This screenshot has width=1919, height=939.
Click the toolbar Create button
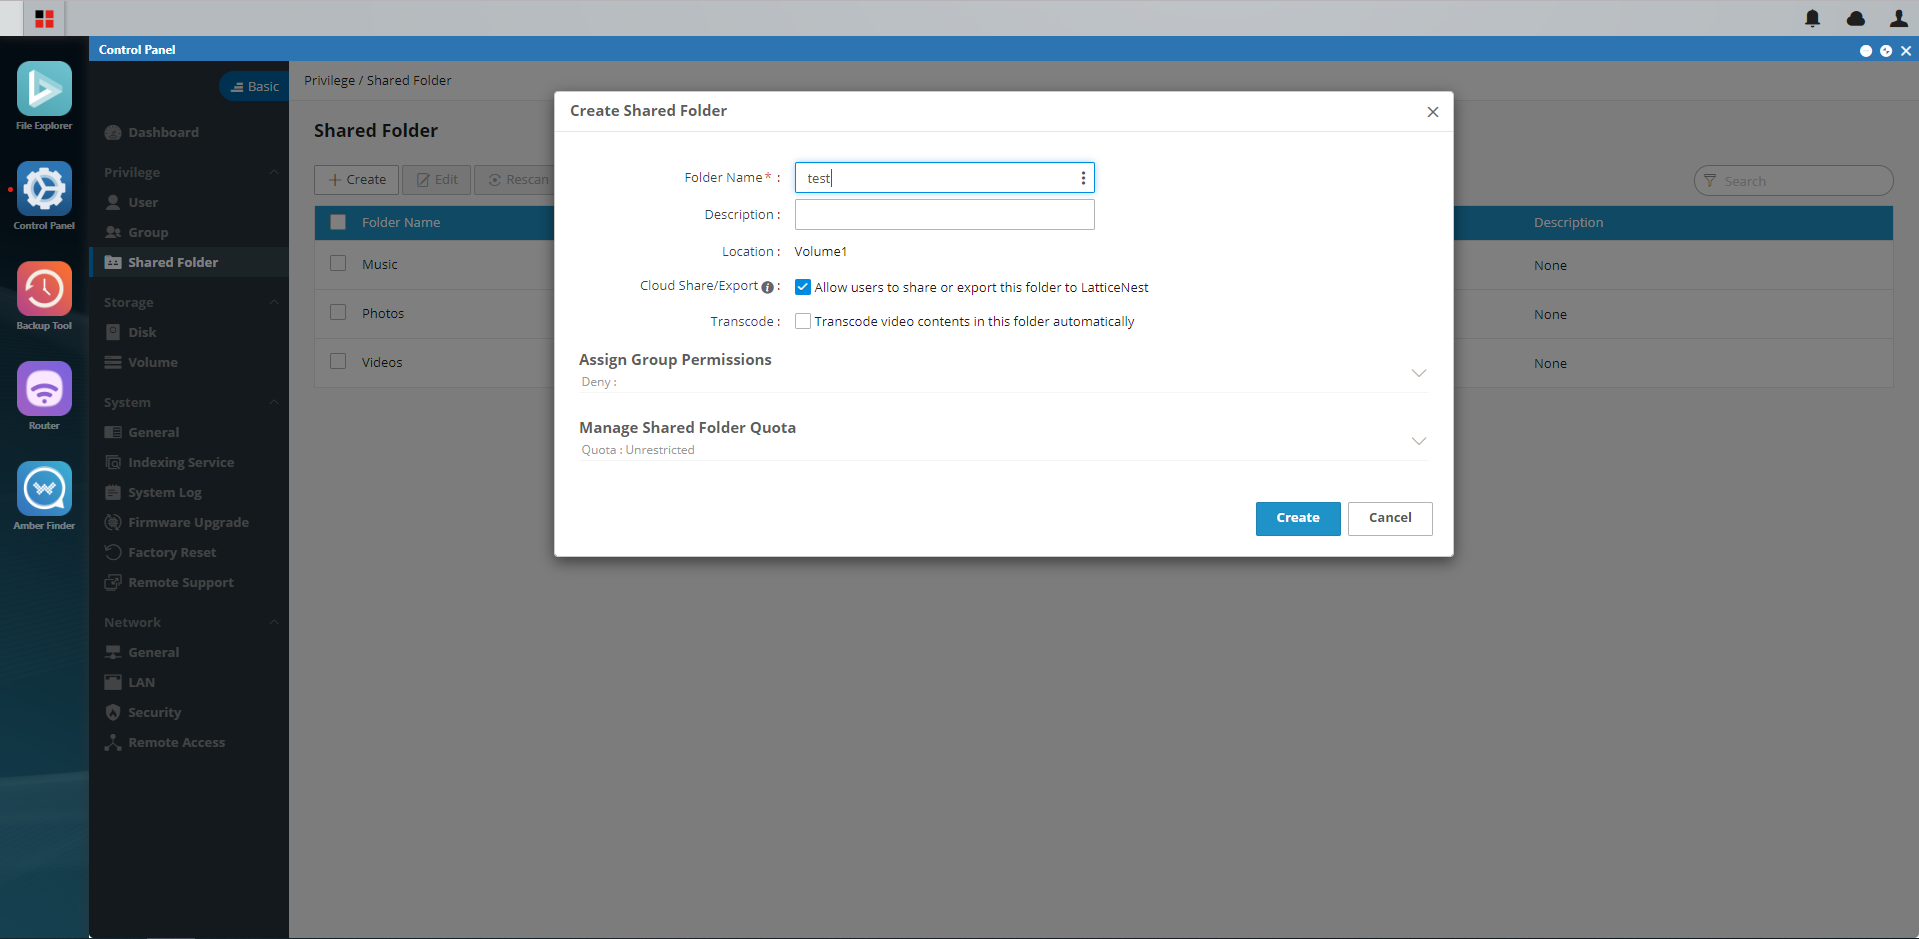pos(356,180)
